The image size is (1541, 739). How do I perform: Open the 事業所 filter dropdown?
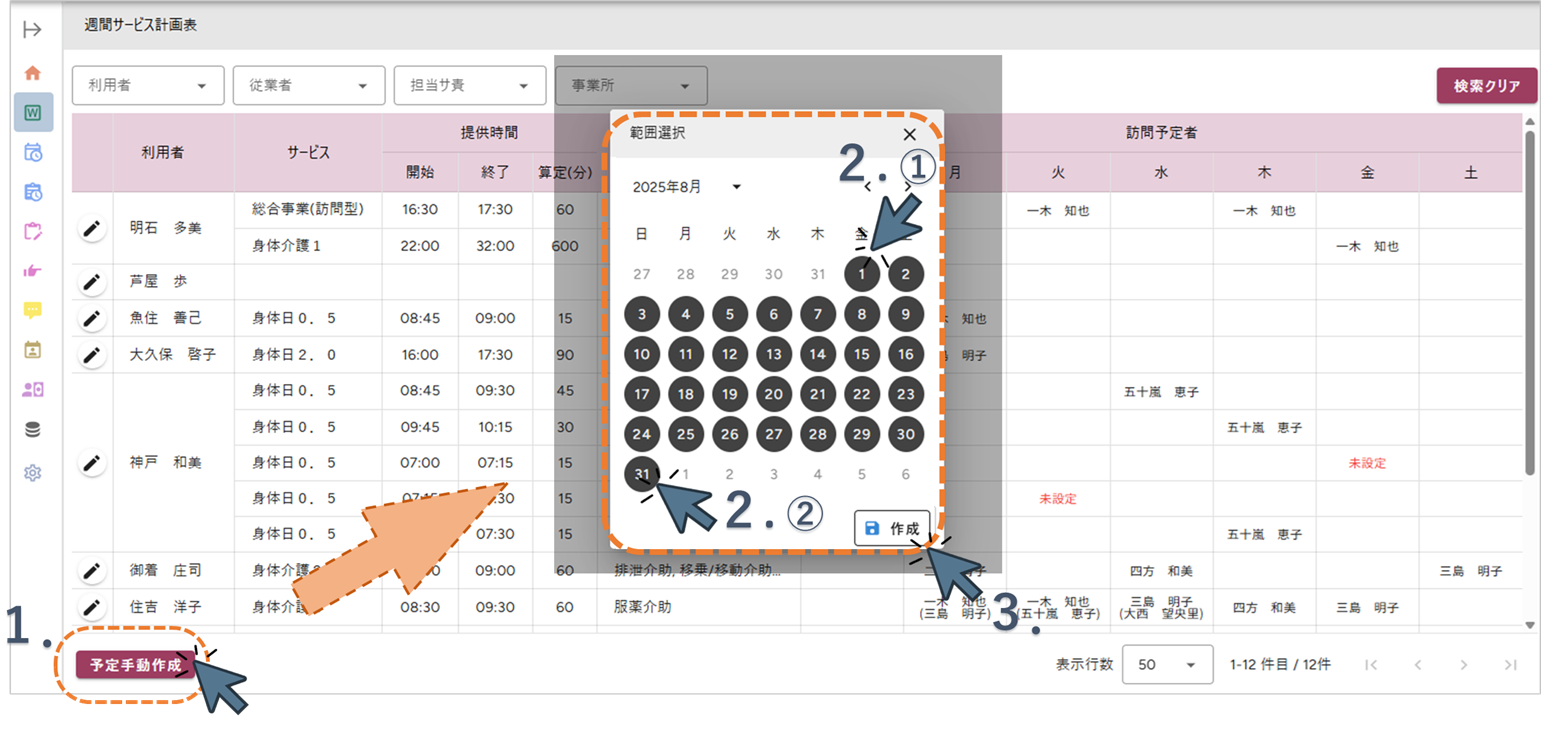point(631,86)
